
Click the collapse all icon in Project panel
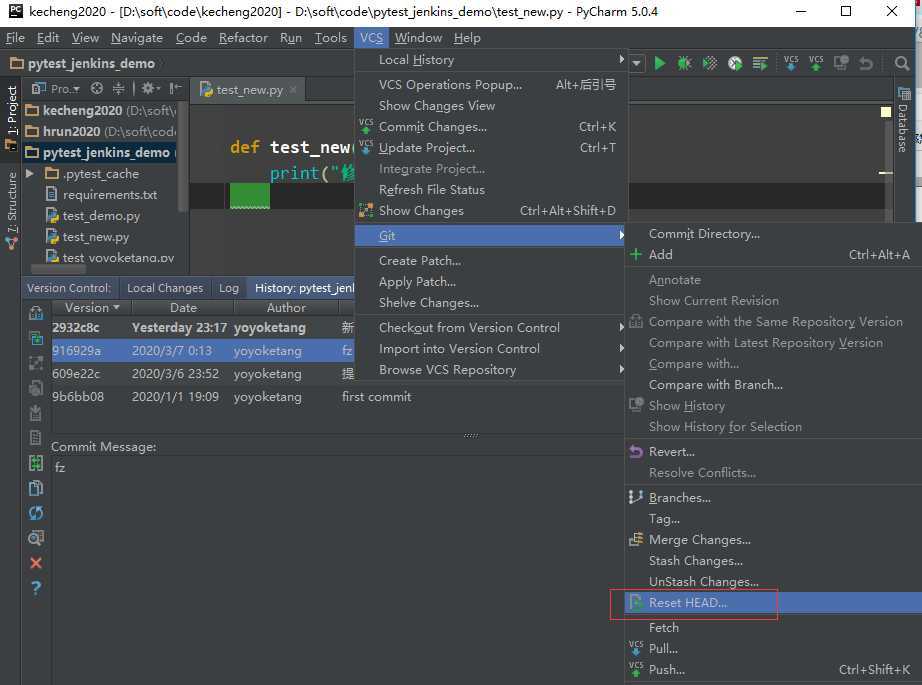[x=118, y=88]
